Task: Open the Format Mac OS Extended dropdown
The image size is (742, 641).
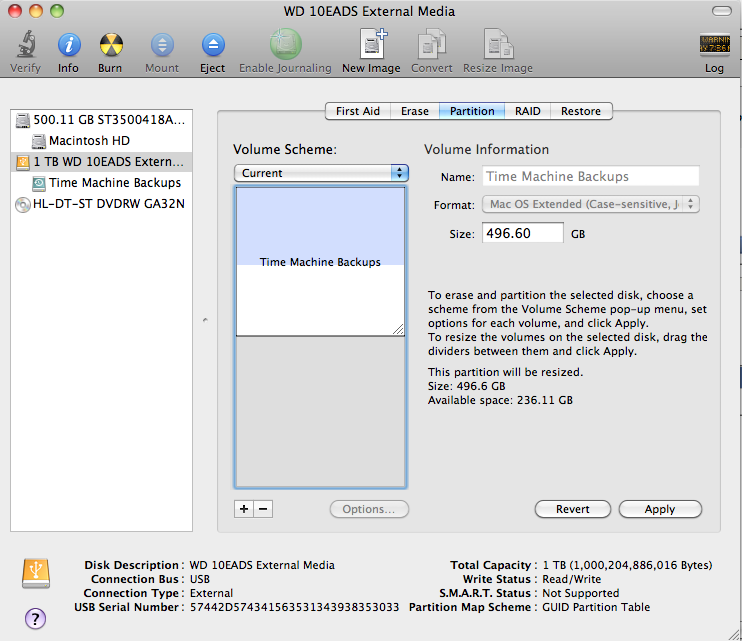Action: [591, 204]
